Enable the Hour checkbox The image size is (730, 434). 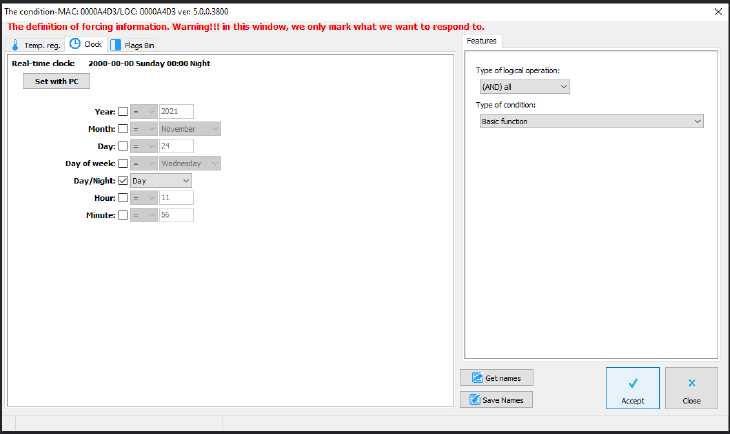pos(123,198)
